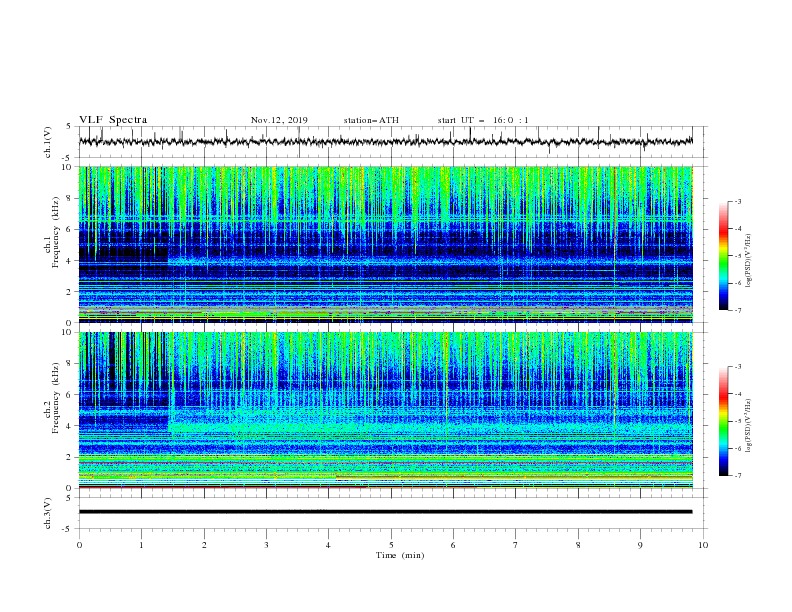
Task: Click the "ch.1(V)" axis label
Action: [x=48, y=142]
